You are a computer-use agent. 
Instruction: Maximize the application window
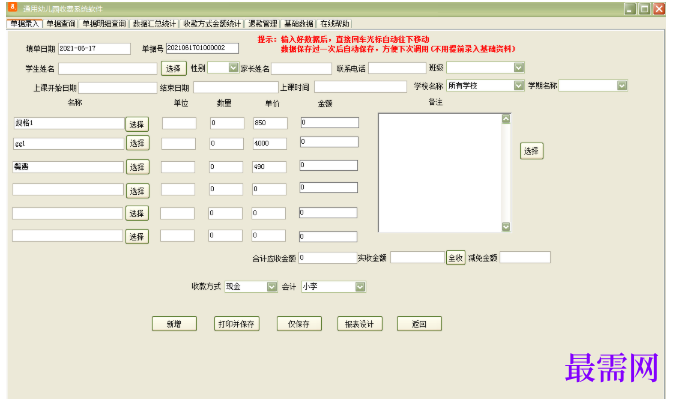645,9
